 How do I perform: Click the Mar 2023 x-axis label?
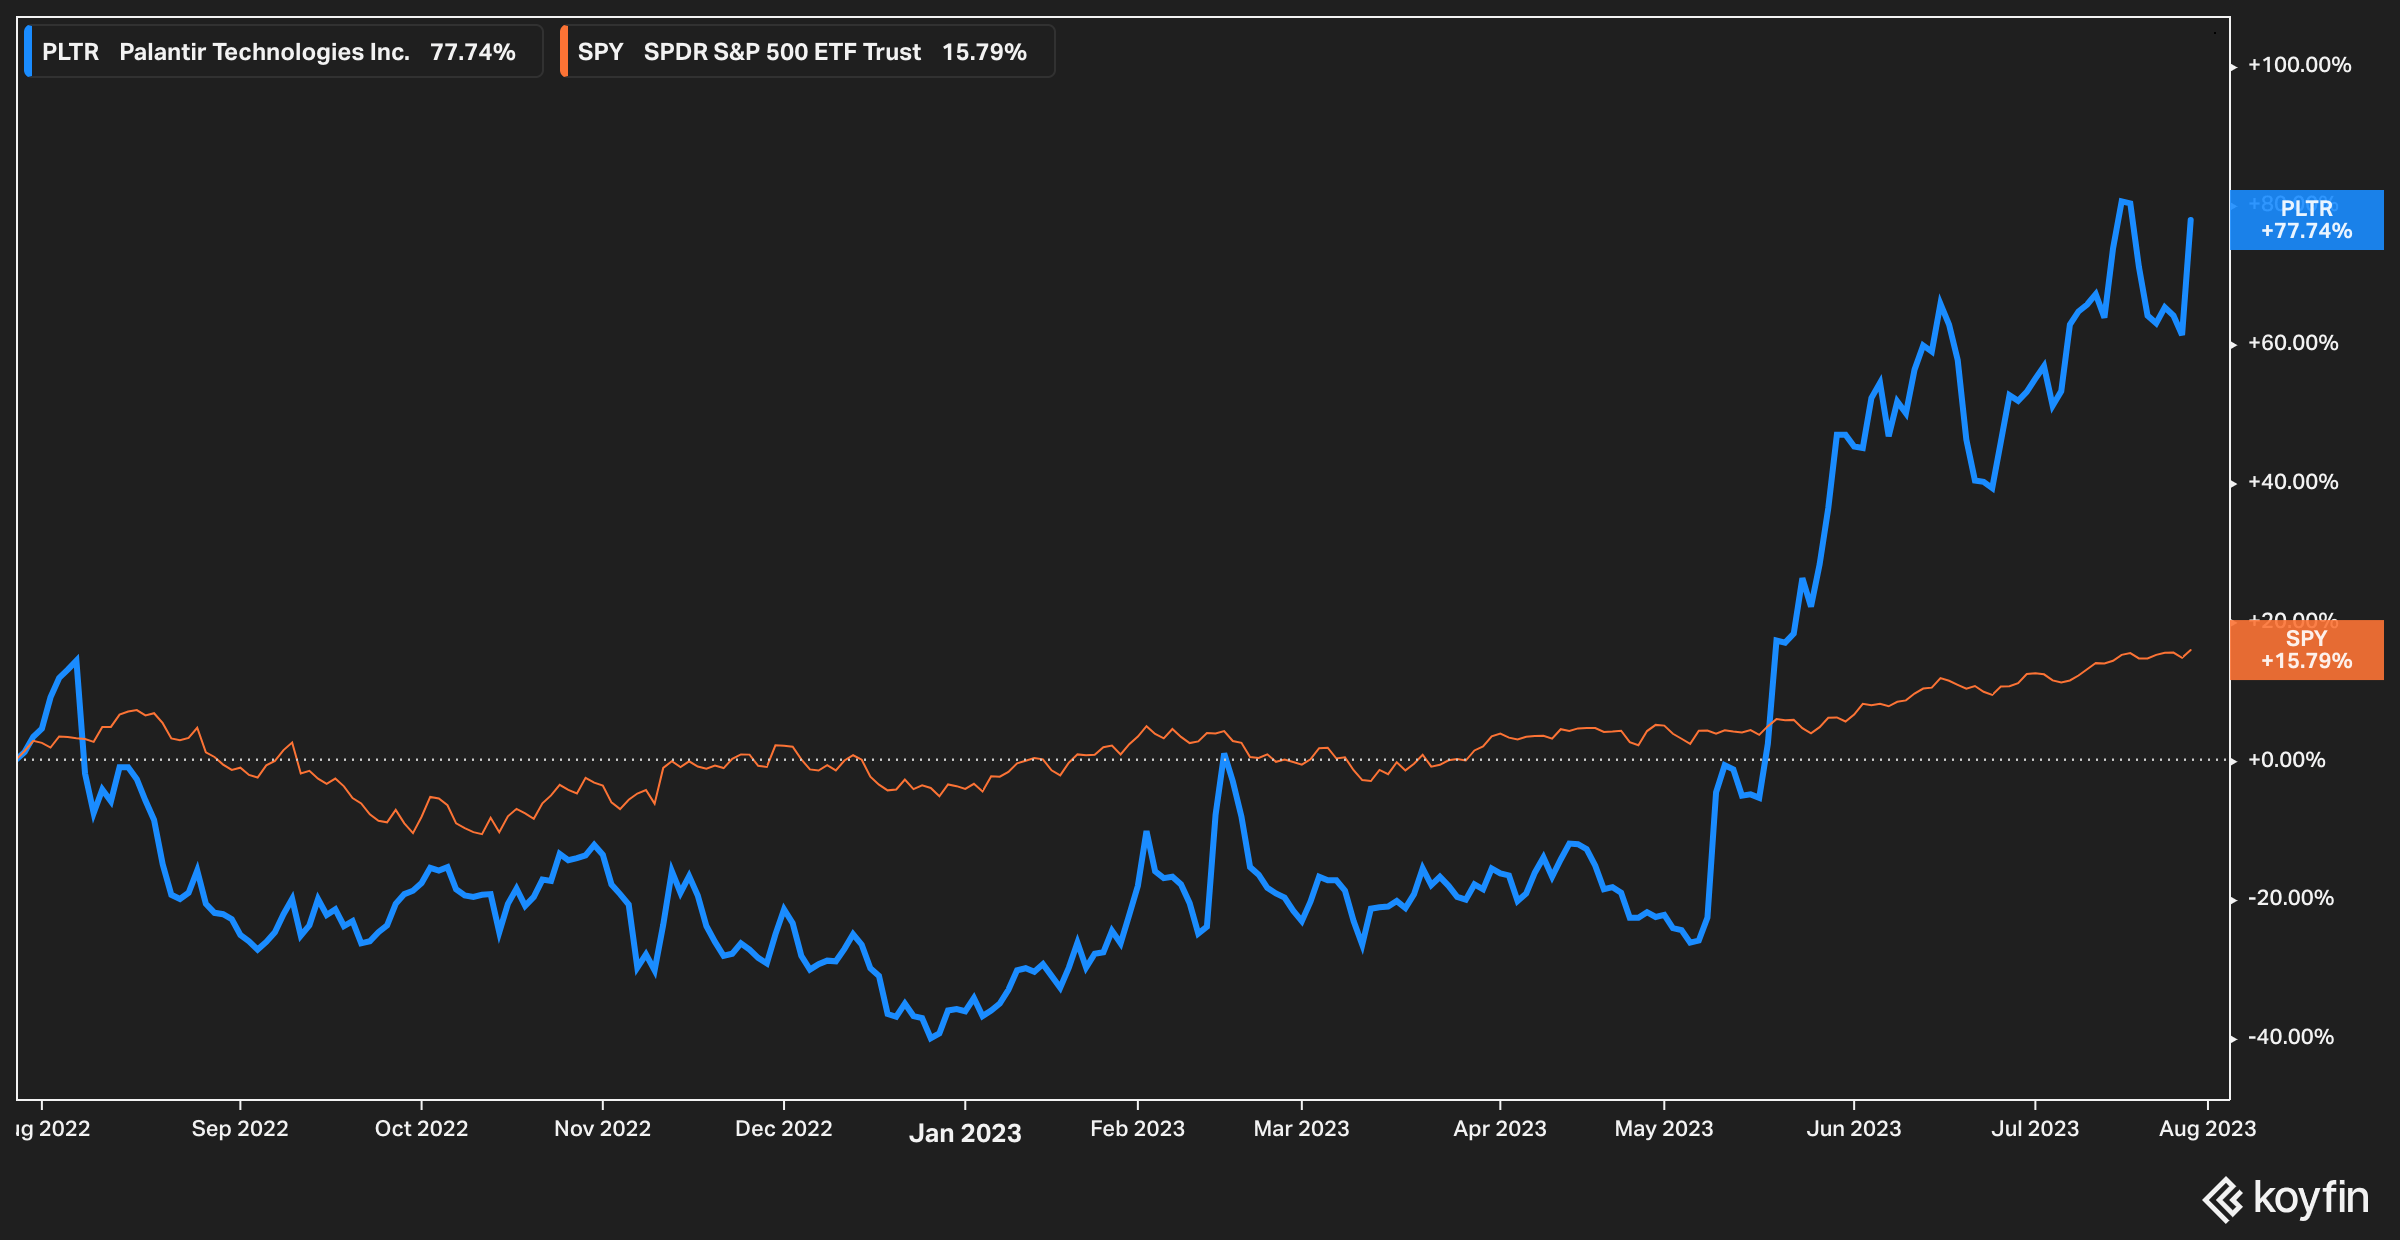point(1301,1129)
